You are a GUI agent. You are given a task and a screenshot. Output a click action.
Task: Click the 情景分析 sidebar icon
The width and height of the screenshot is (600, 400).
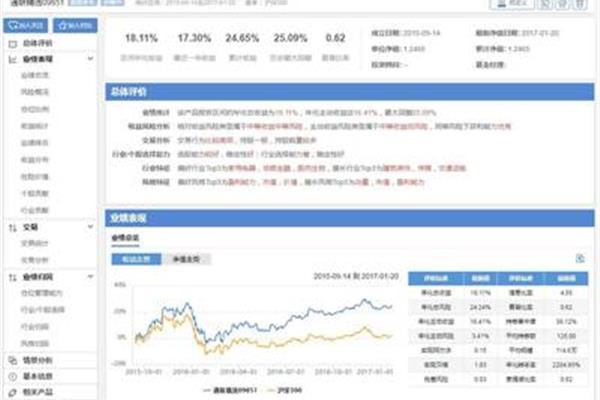(13, 361)
